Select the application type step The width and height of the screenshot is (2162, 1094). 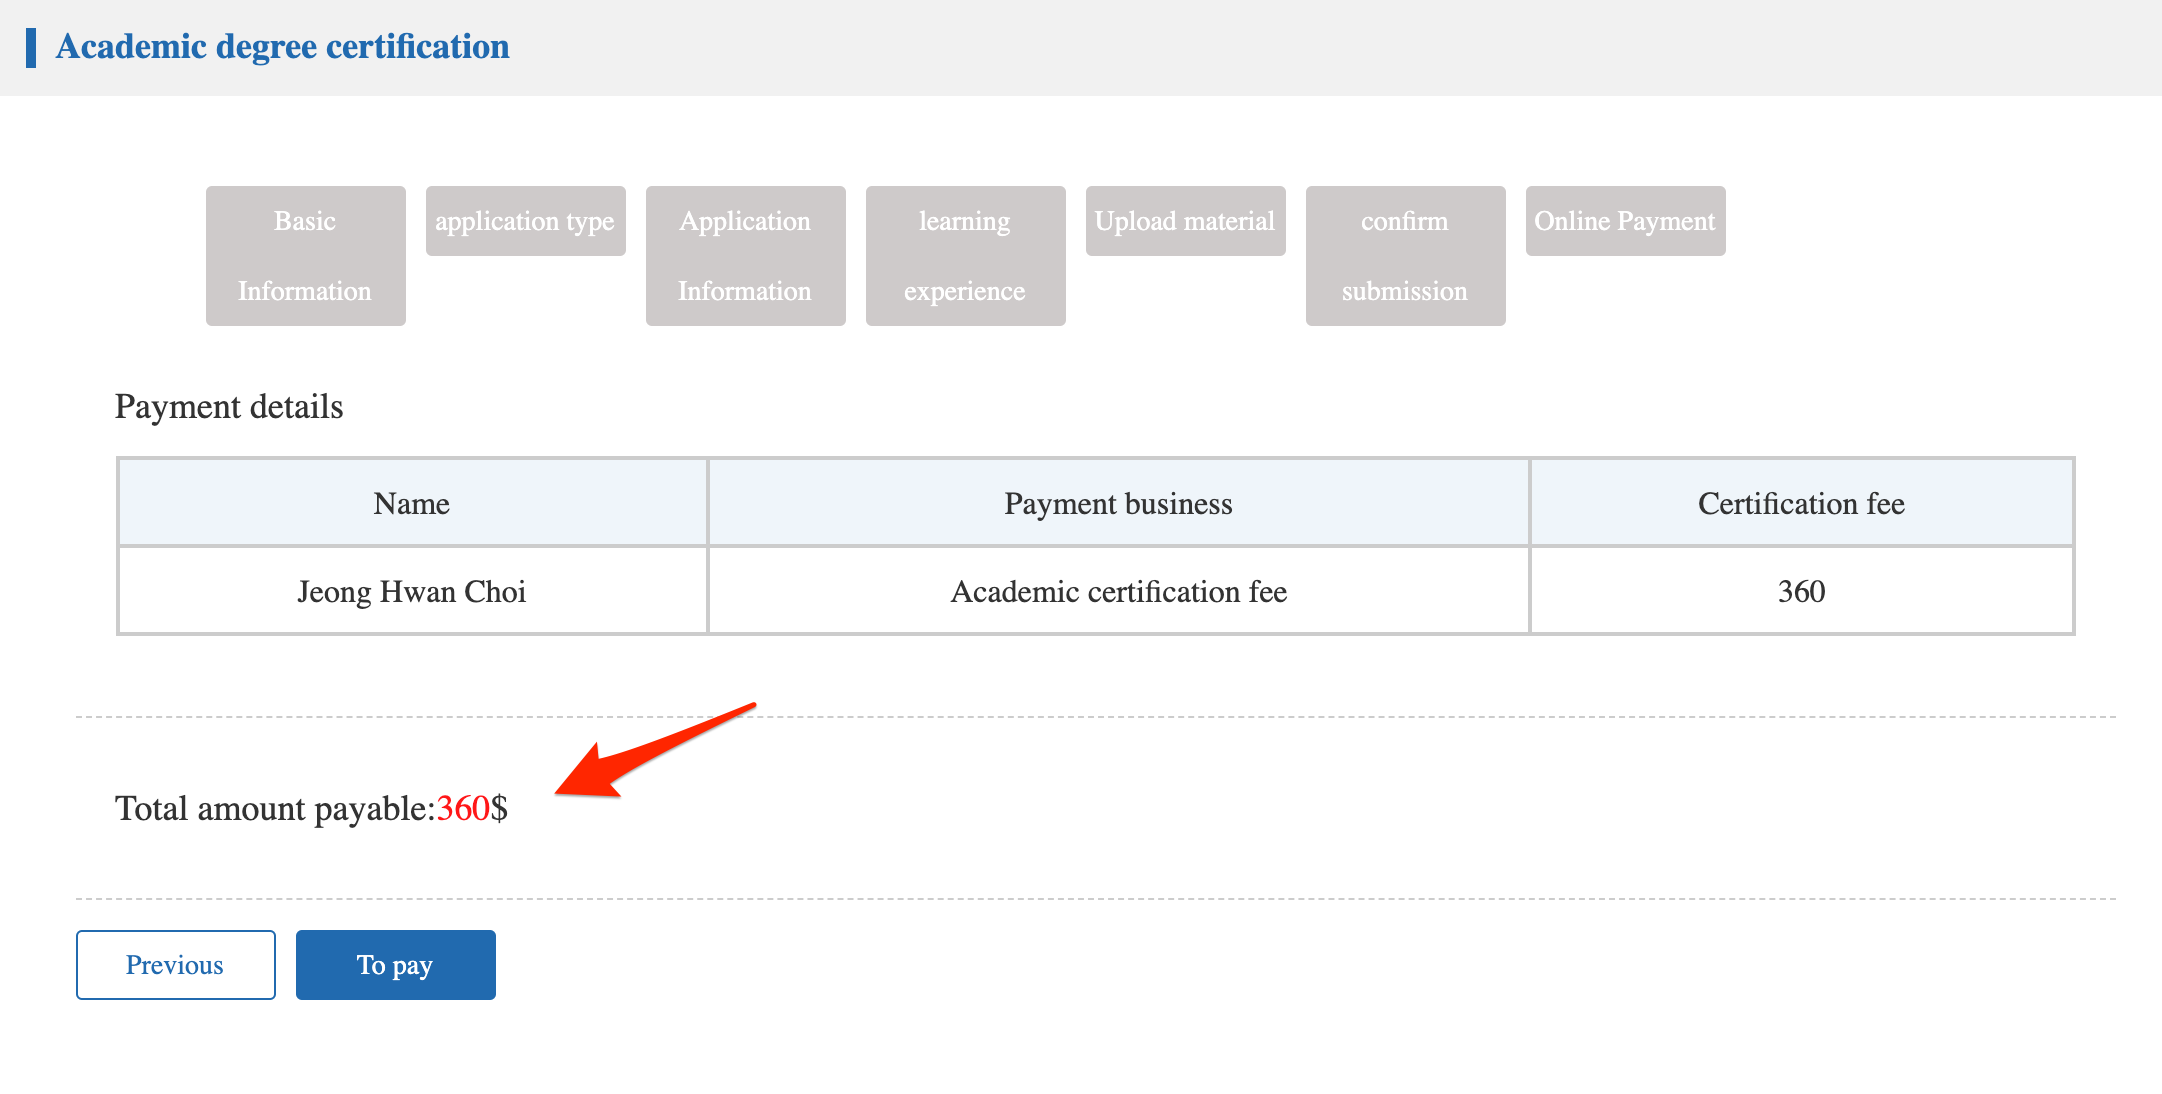525,221
